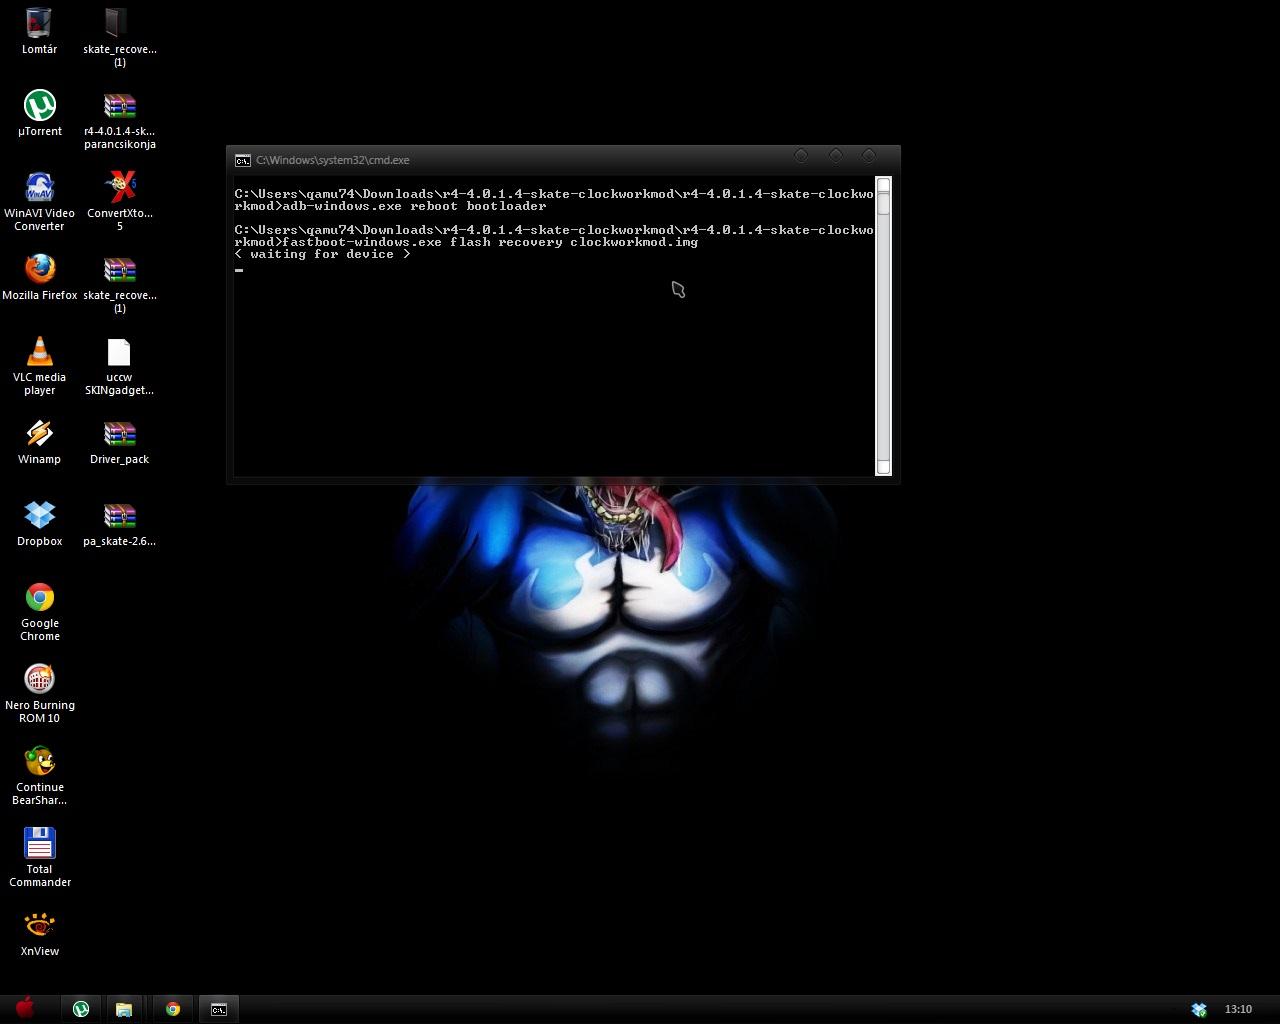
Task: Click the "< waiting for device >" line
Action: coord(323,254)
